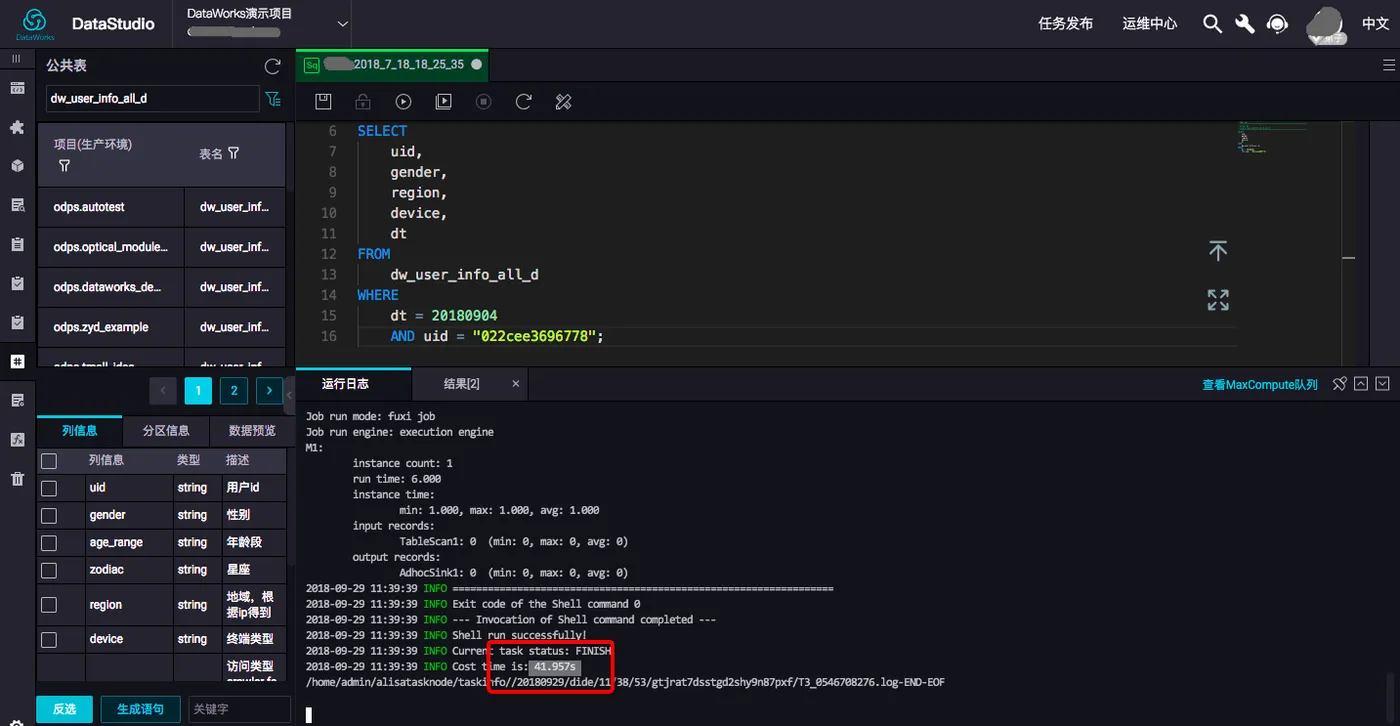Viewport: 1400px width, 726px height.
Task: Open the editor tab list hamburger menu
Action: point(1388,65)
